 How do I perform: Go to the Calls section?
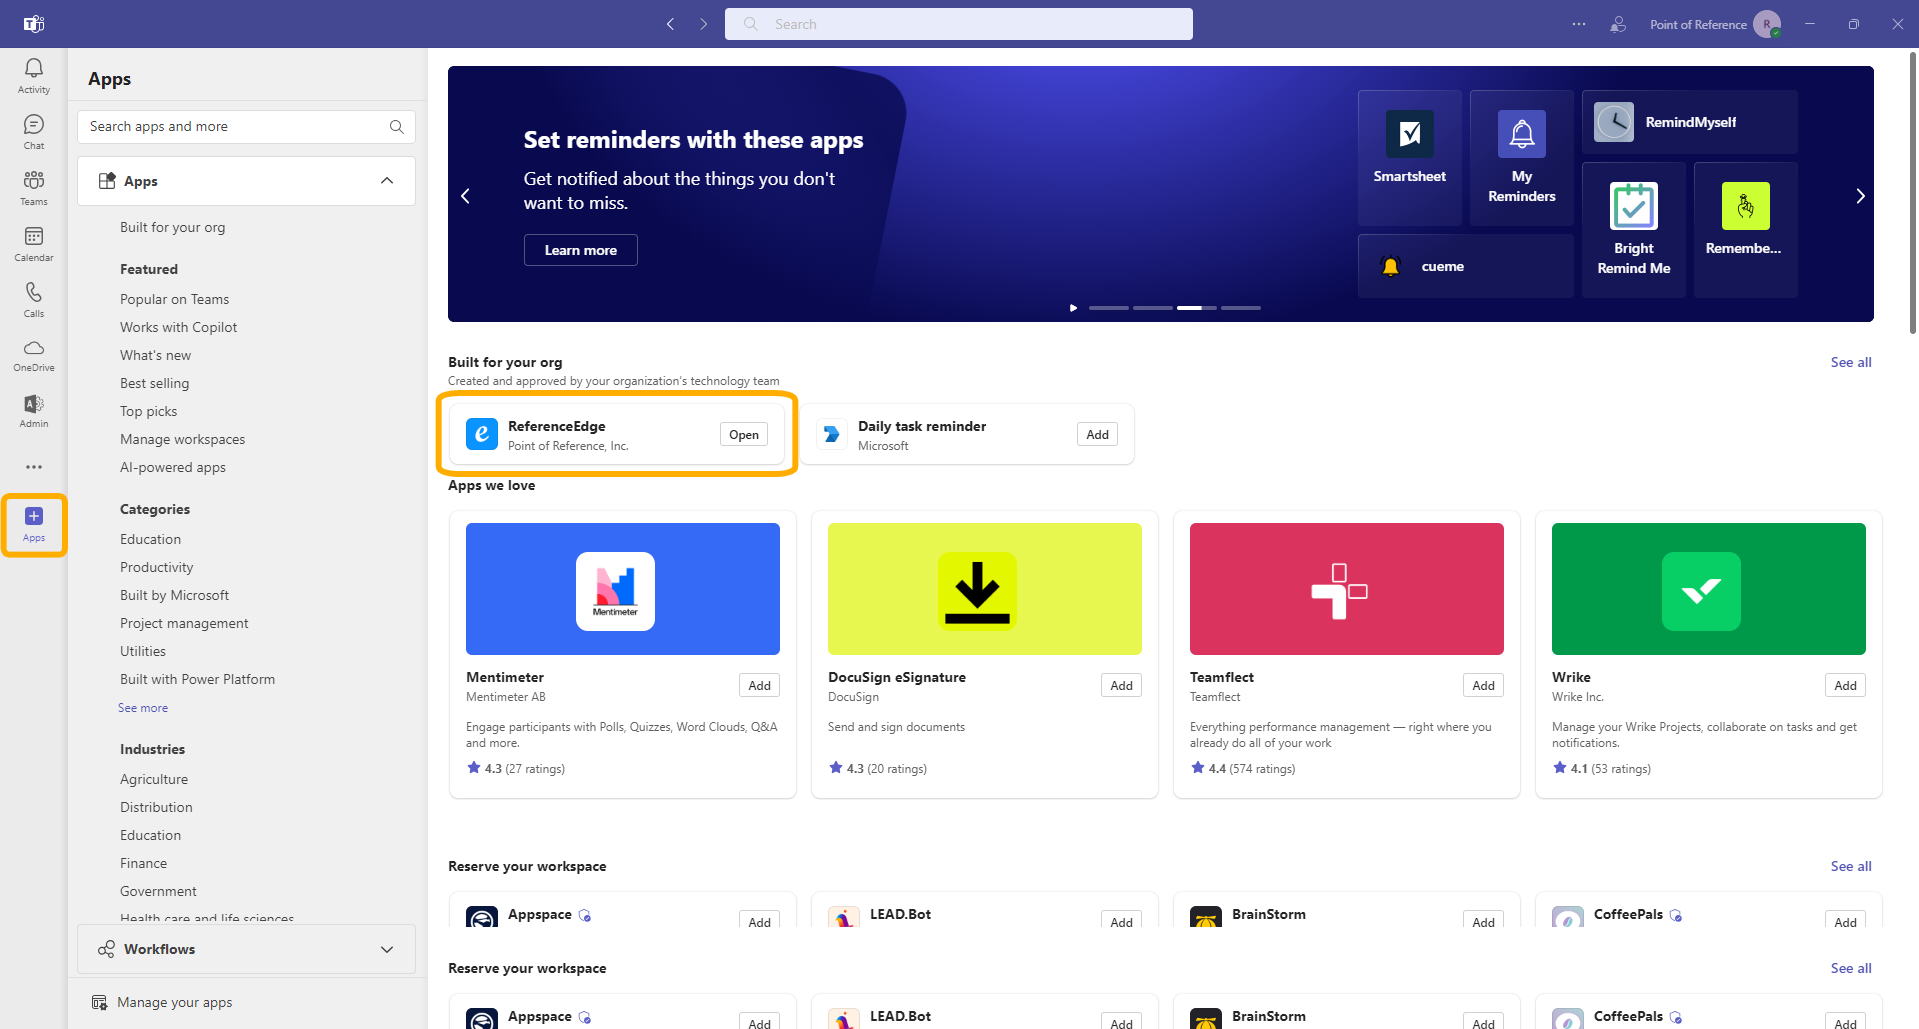[33, 299]
